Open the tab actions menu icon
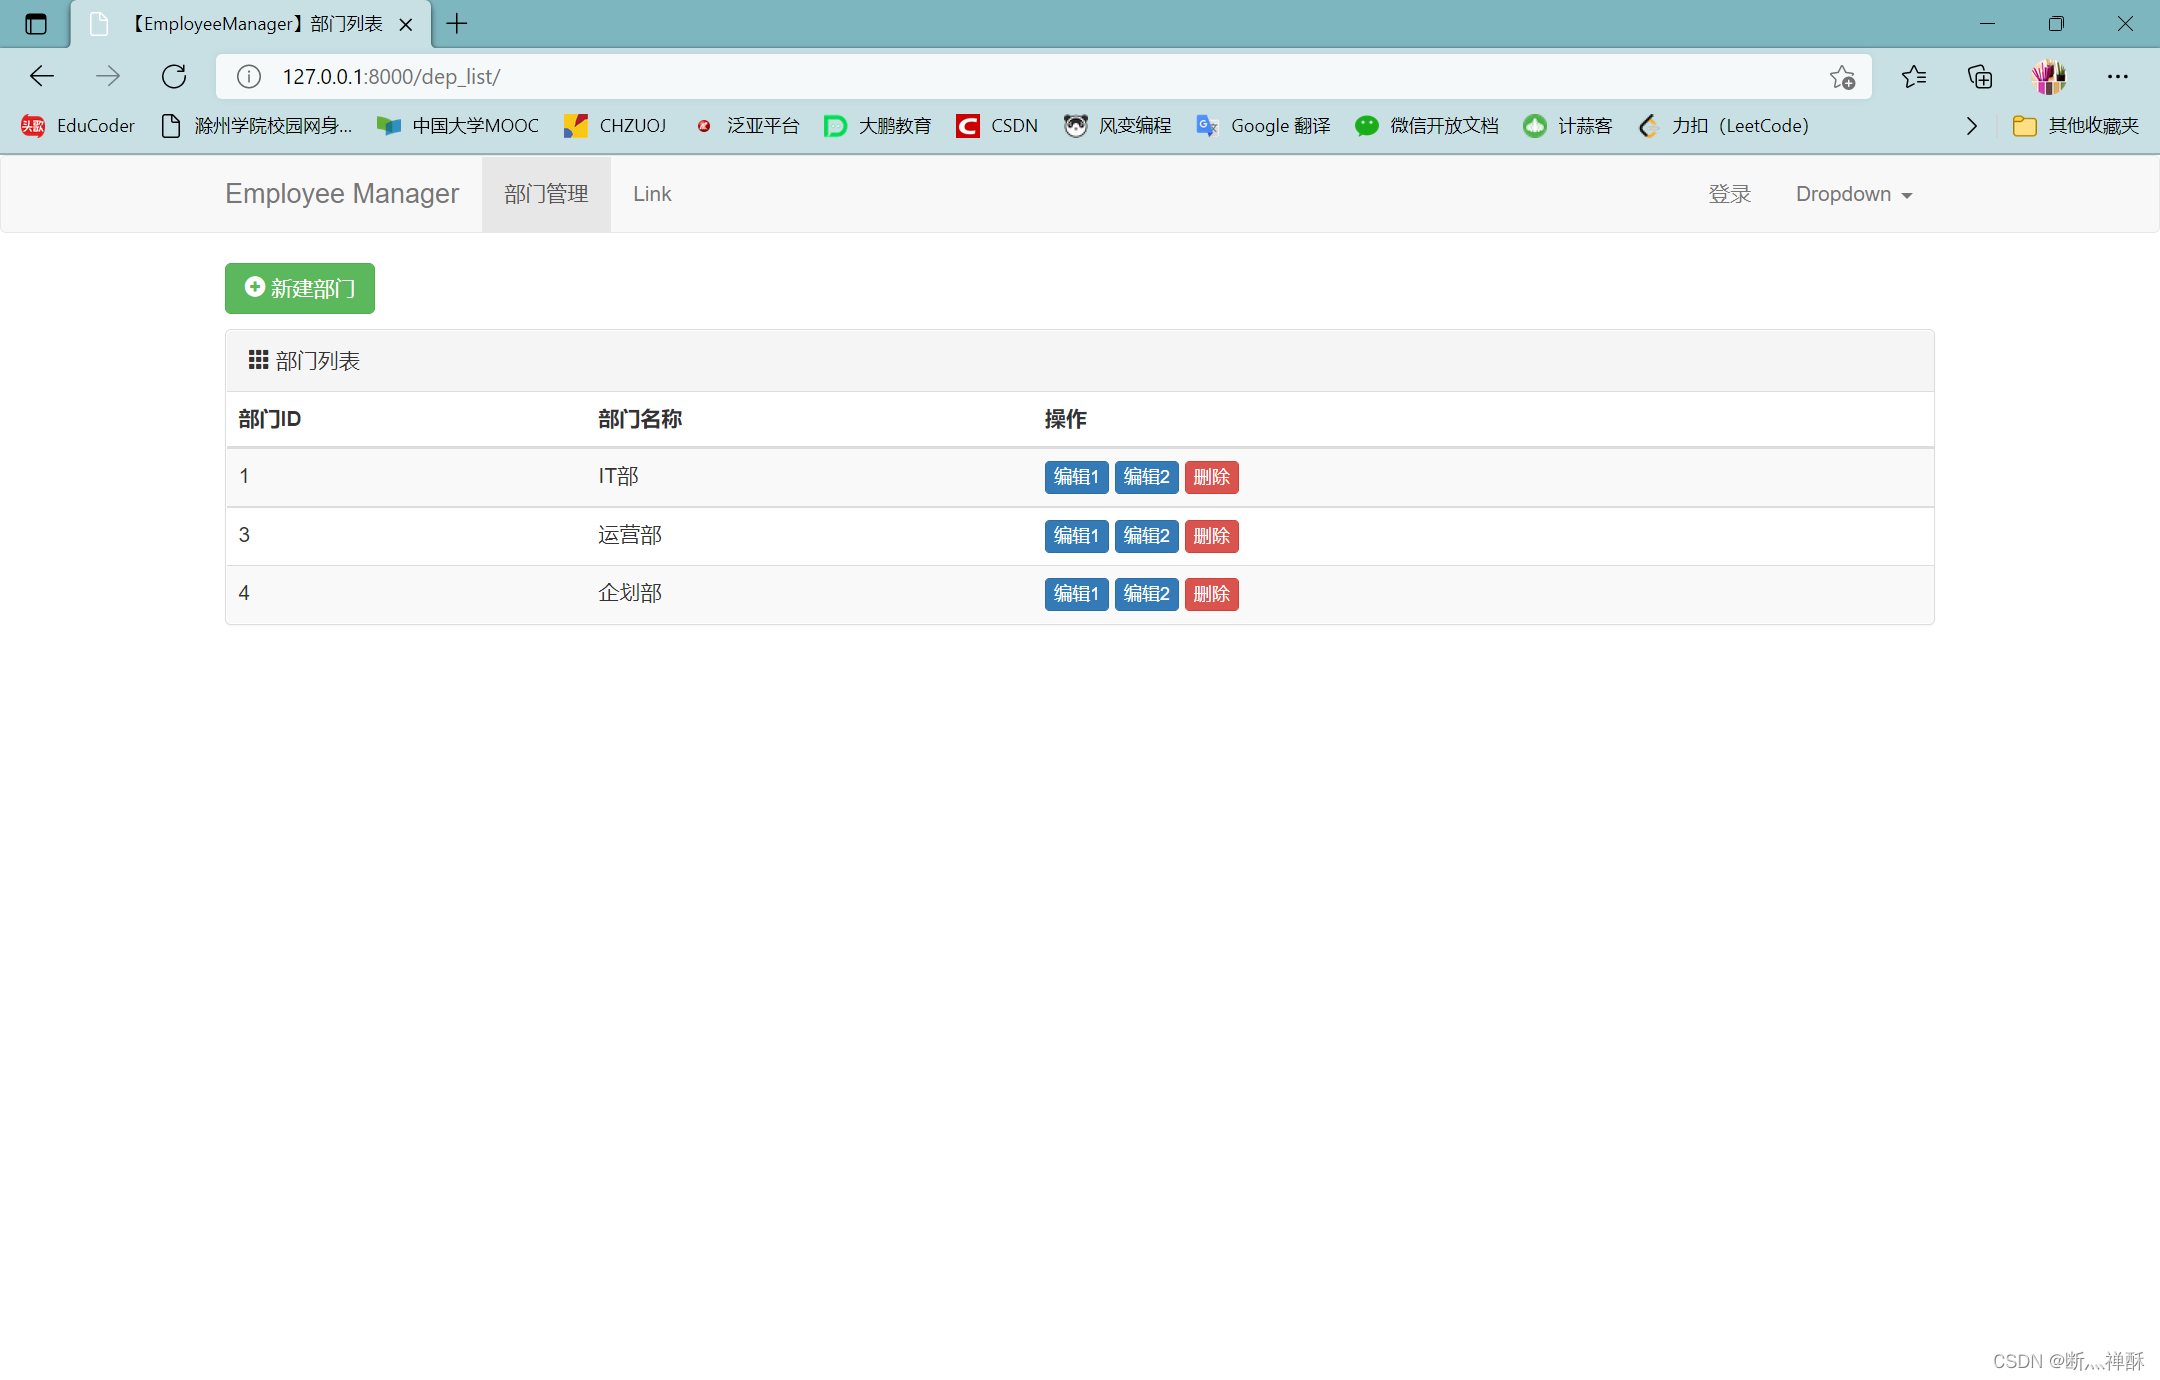This screenshot has width=2160, height=1380. click(36, 24)
